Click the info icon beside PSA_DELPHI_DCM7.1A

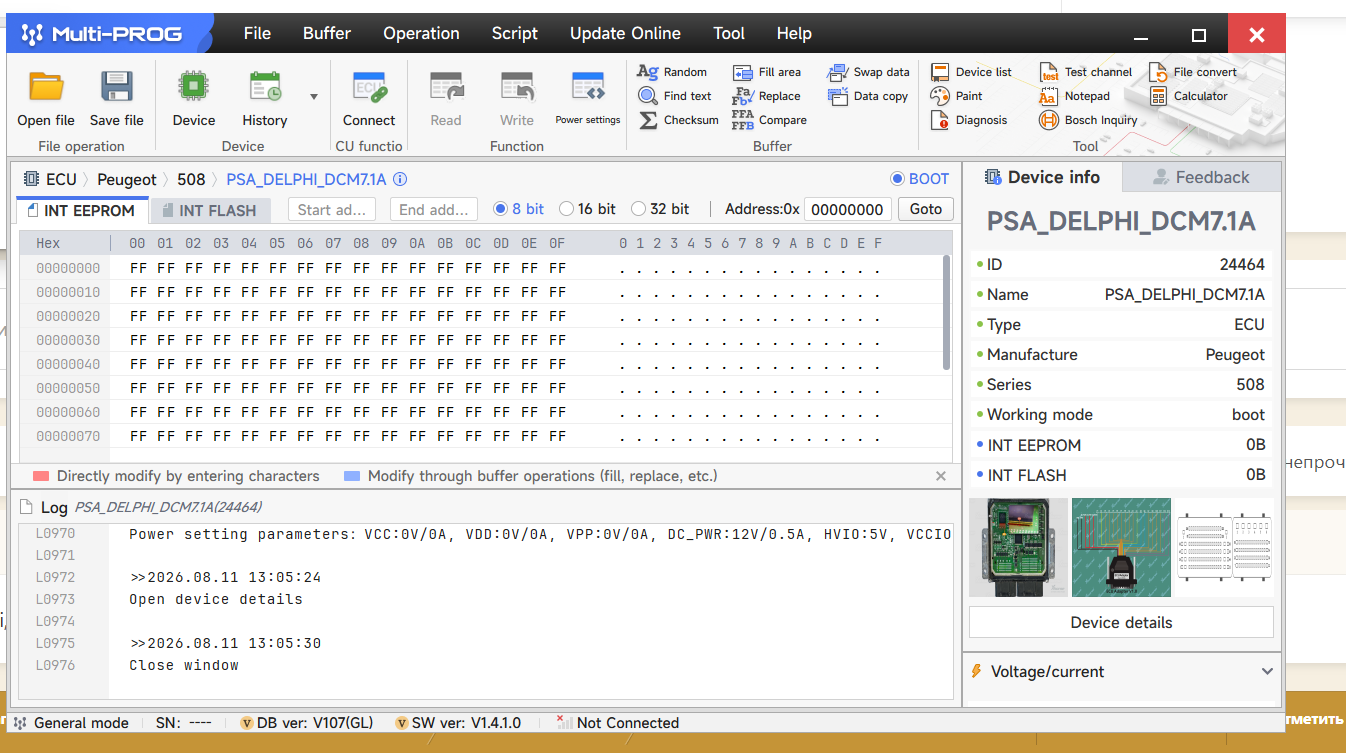pos(400,180)
